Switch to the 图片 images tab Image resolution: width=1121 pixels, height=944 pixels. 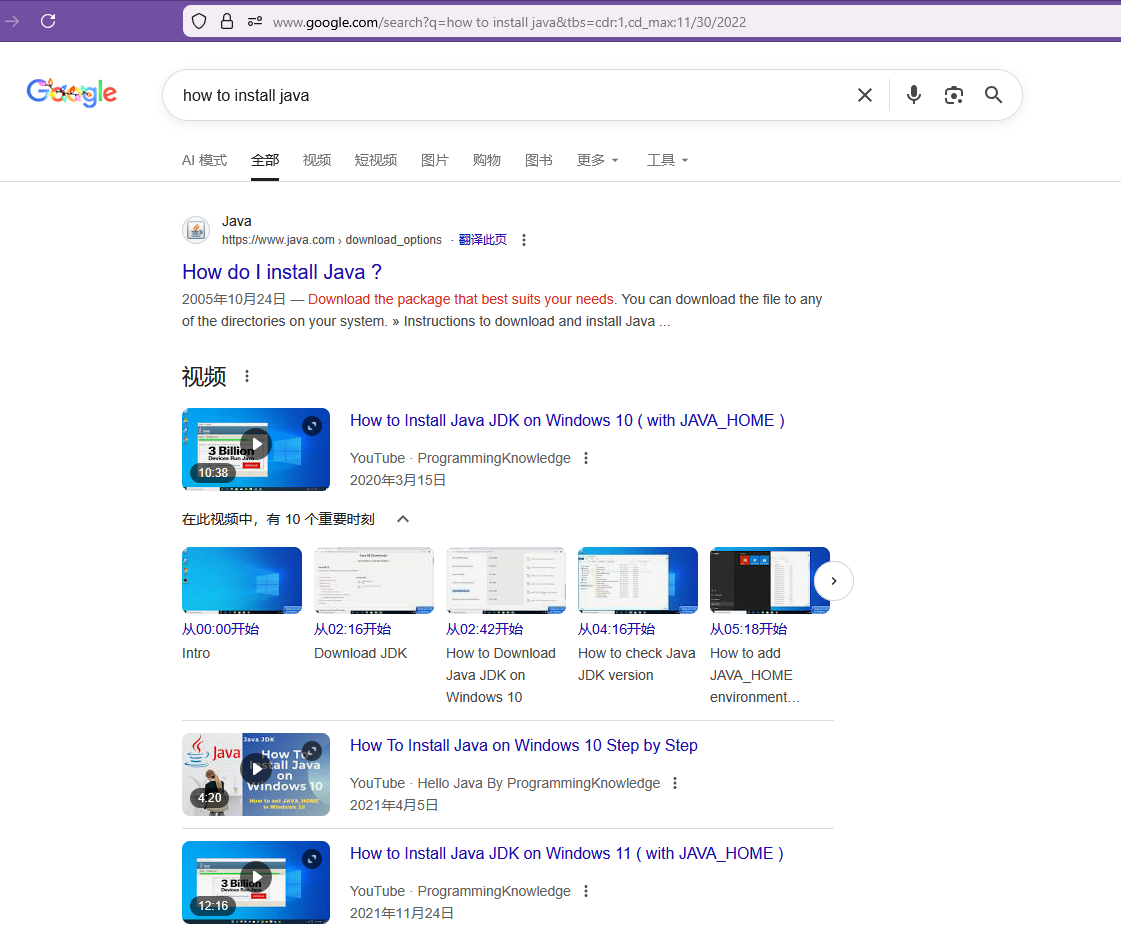click(435, 160)
